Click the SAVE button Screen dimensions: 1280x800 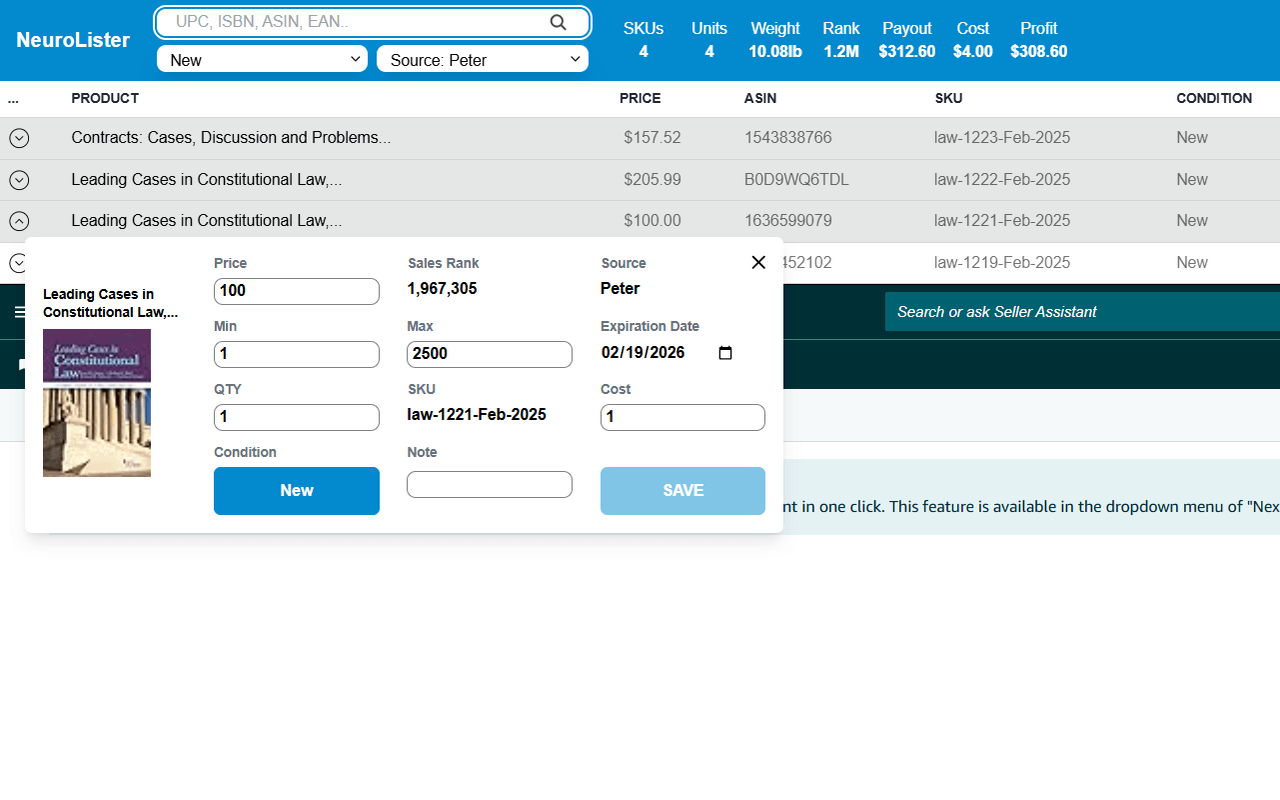tap(682, 491)
